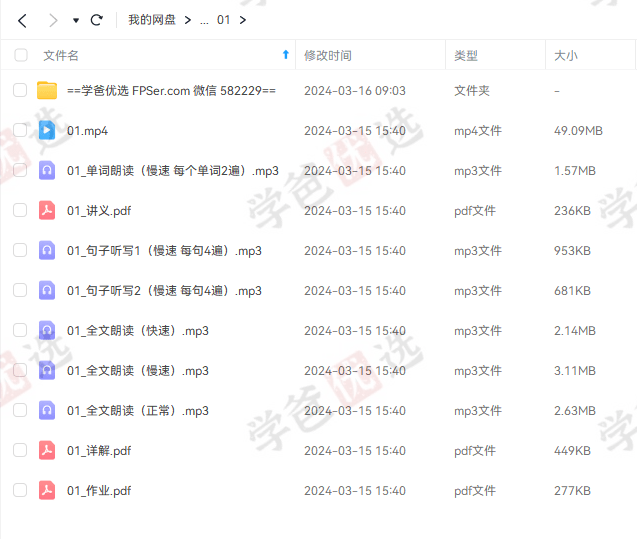Open the navigation history dropdown triangle
This screenshot has width=637, height=539.
pyautogui.click(x=76, y=20)
